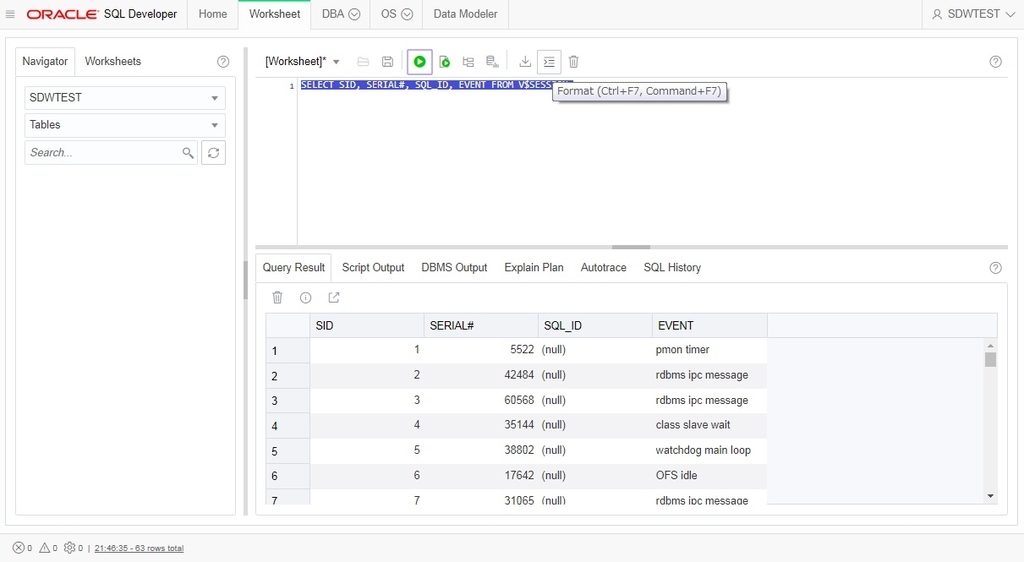Click the serial value 35144
The image size is (1024, 562).
(519, 425)
